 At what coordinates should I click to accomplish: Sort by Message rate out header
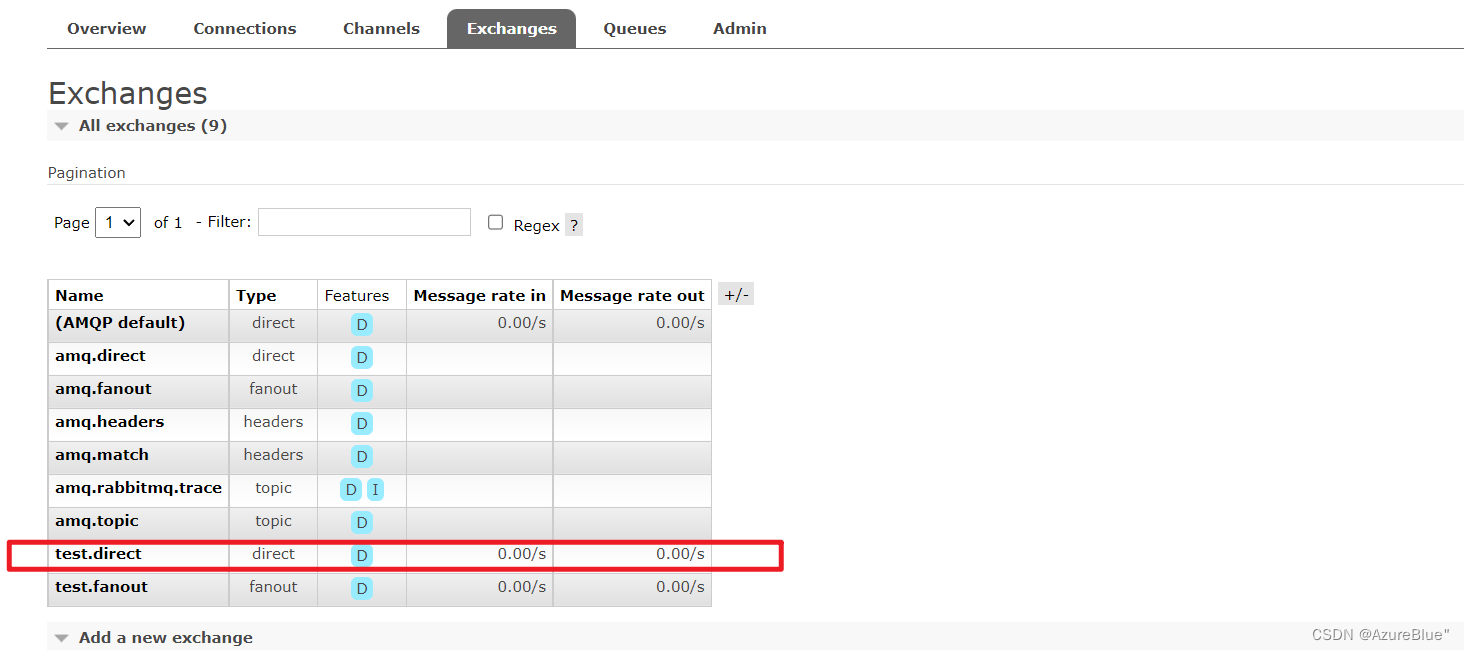(x=632, y=295)
